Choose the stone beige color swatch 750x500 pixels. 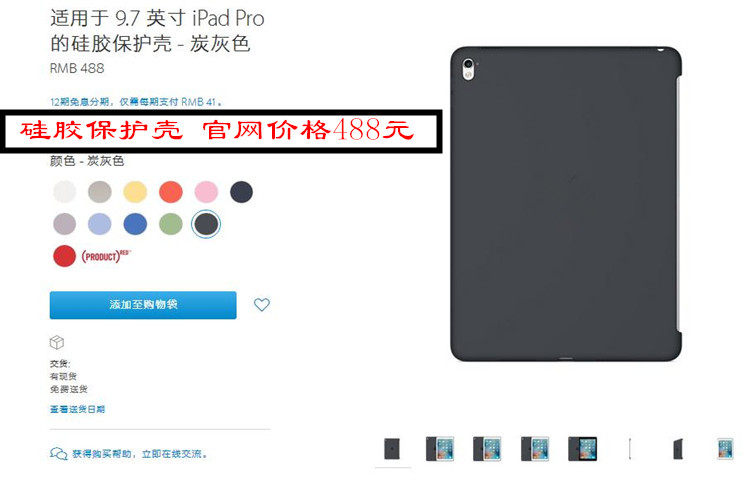tap(100, 192)
